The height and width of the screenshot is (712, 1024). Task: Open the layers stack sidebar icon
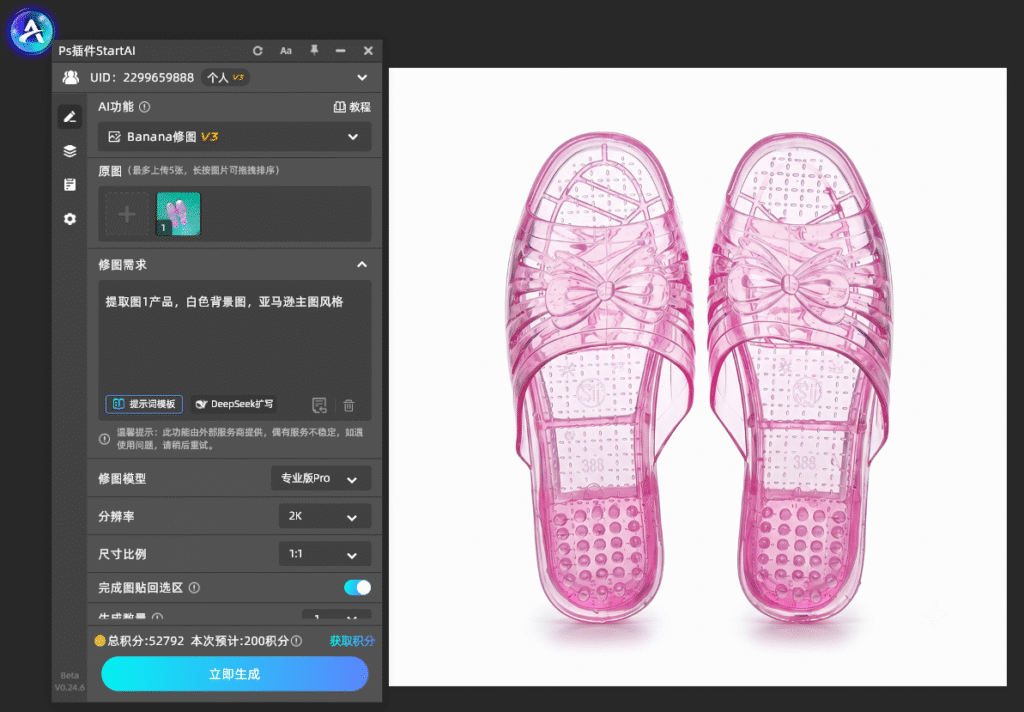click(70, 151)
